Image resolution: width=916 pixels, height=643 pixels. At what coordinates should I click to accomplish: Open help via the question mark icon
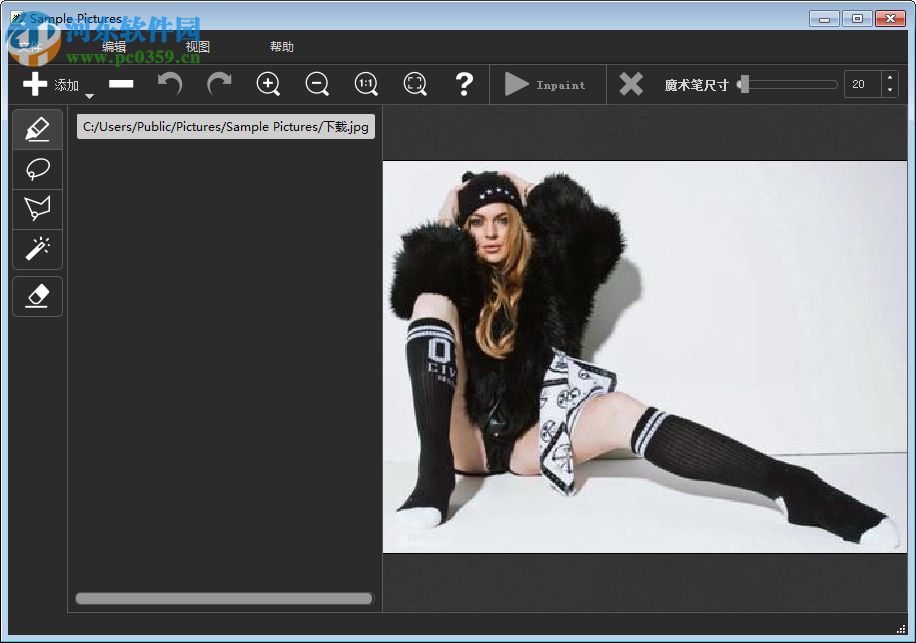coord(464,85)
